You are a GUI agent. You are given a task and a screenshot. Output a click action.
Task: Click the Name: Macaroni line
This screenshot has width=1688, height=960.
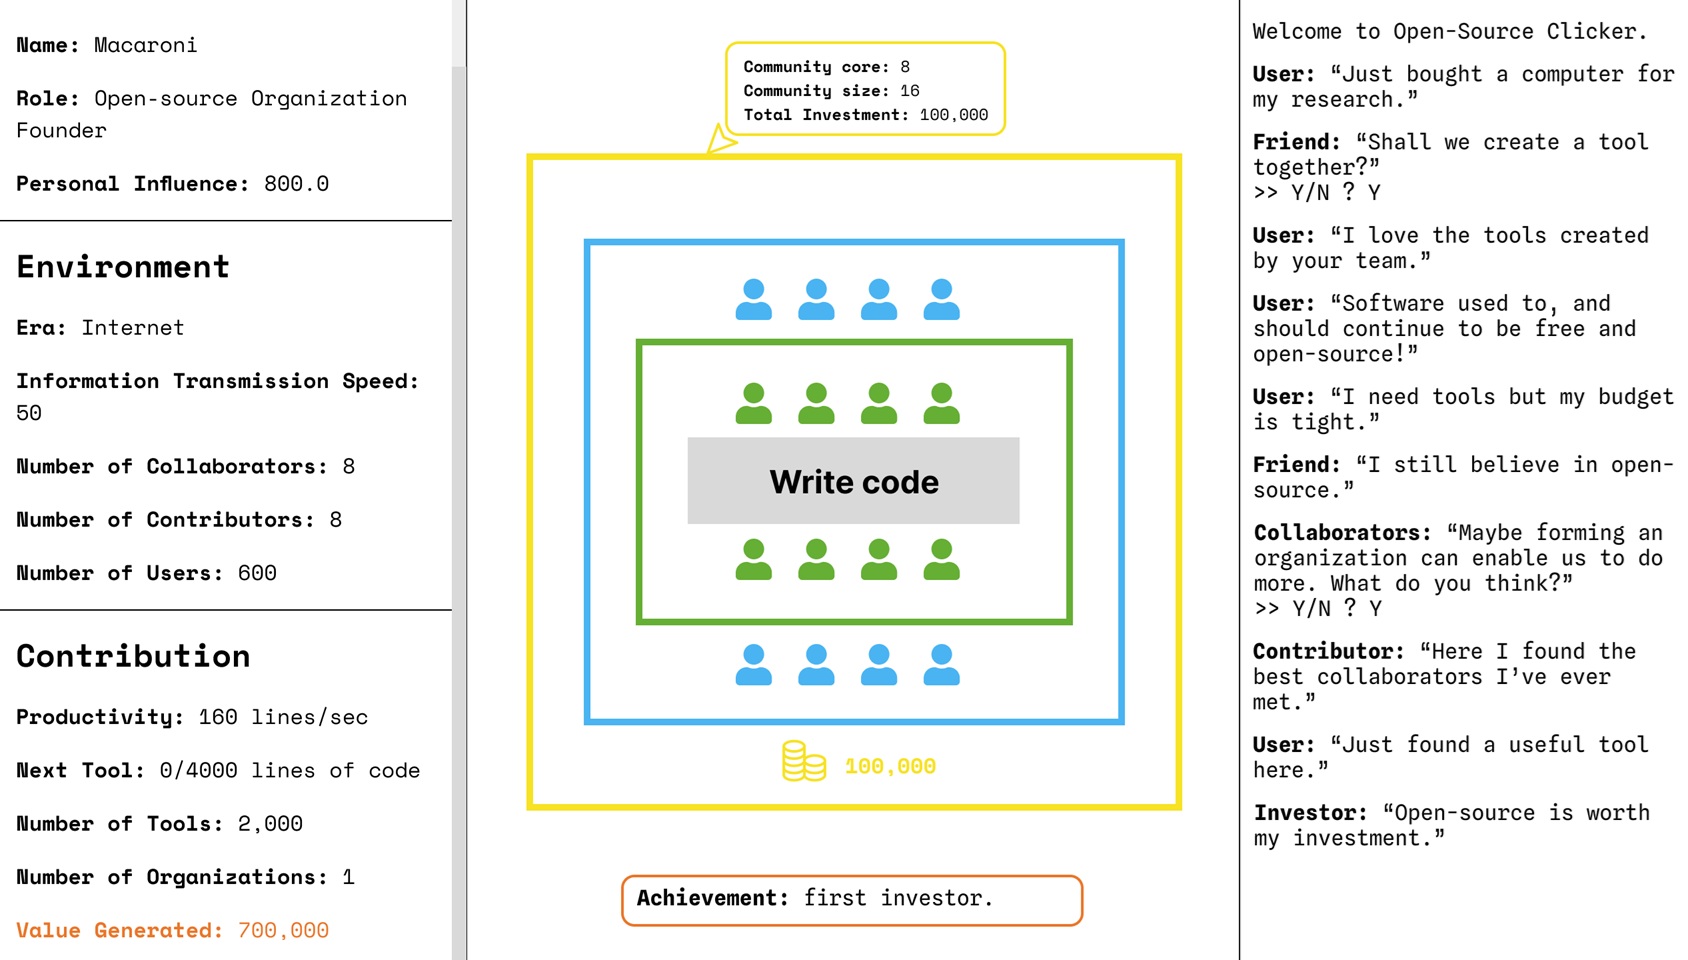[x=107, y=45]
